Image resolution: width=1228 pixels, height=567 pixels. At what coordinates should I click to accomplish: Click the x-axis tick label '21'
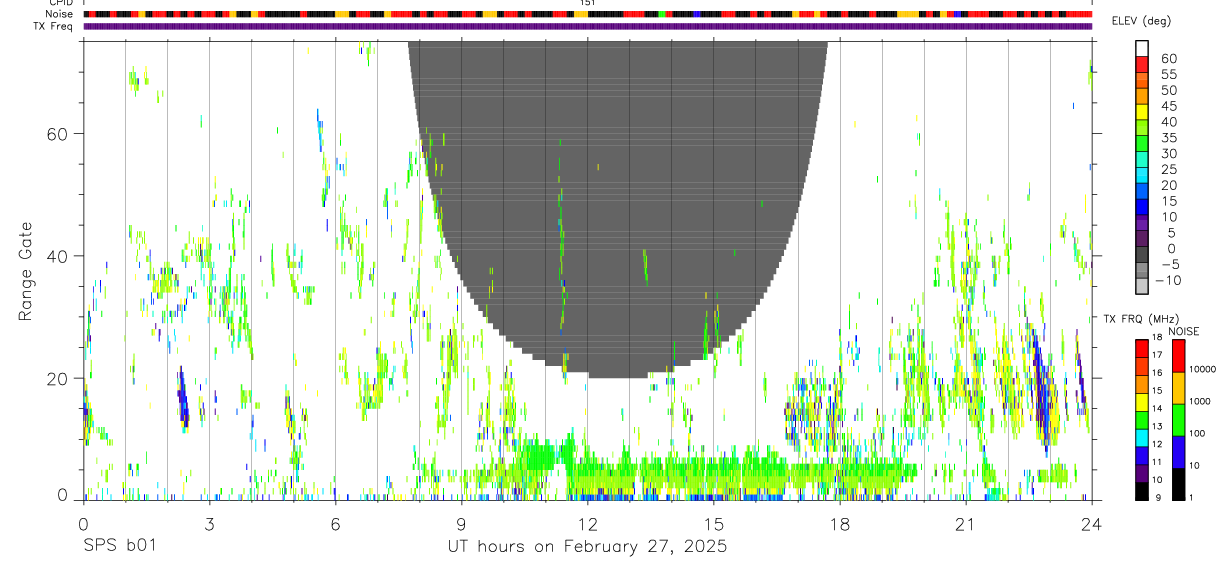[x=965, y=524]
